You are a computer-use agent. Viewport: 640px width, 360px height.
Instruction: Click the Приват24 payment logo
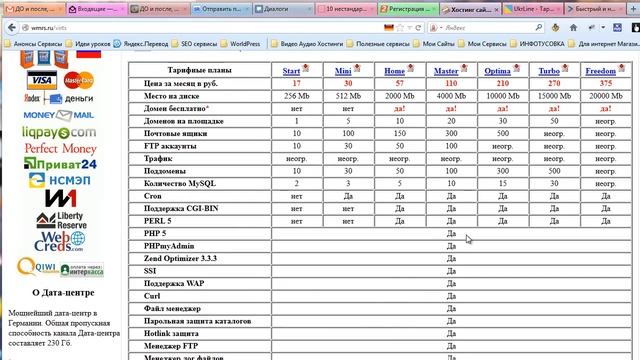pyautogui.click(x=60, y=164)
